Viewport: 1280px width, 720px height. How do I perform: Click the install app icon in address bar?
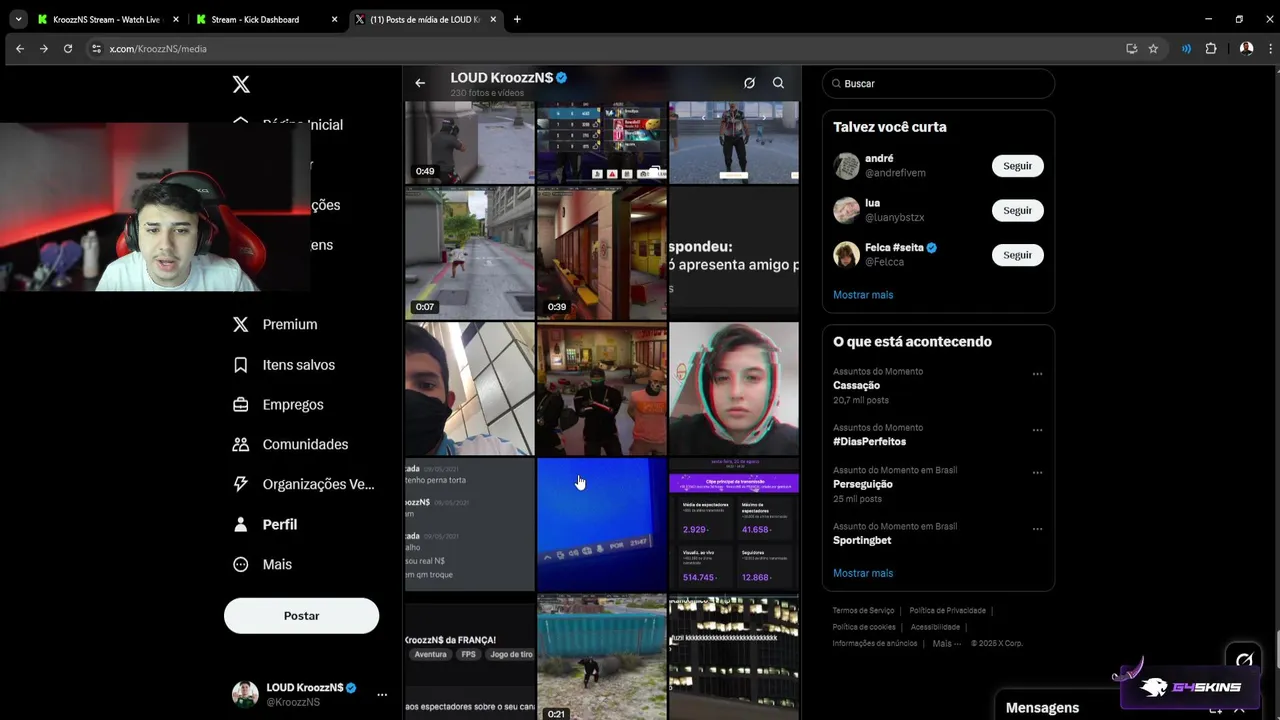point(1131,48)
